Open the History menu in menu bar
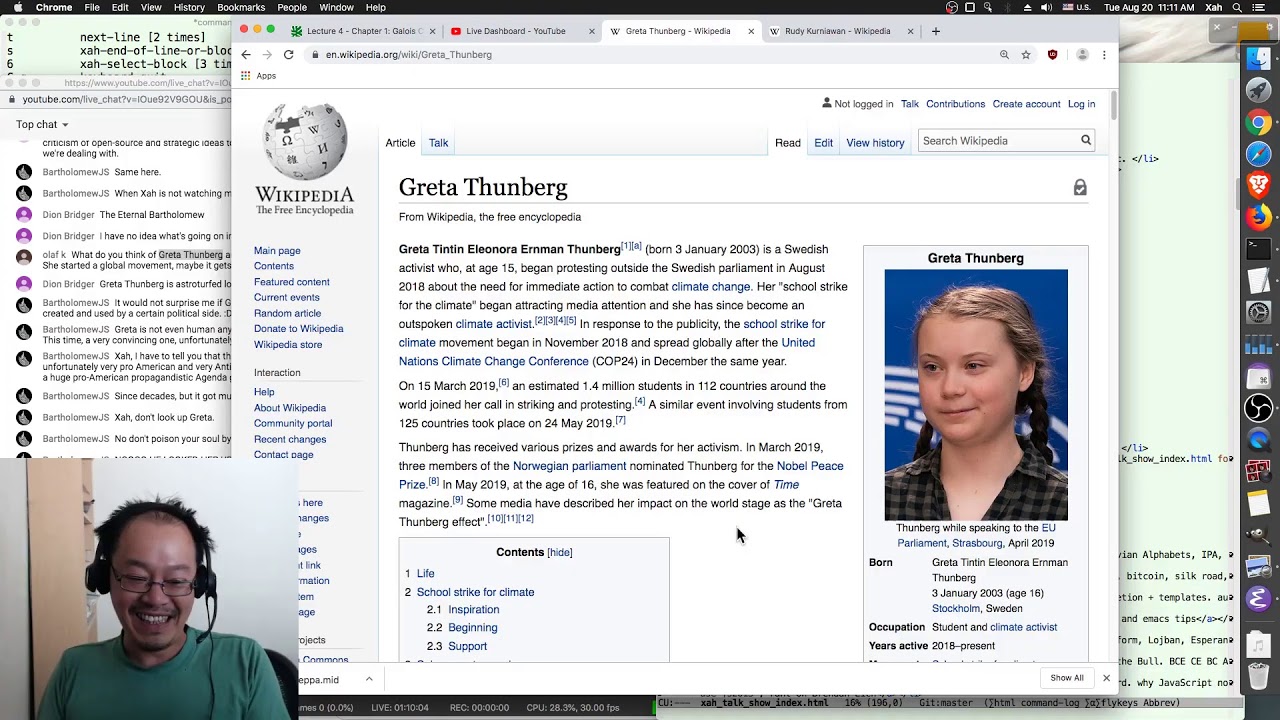The width and height of the screenshot is (1280, 720). pos(189,7)
